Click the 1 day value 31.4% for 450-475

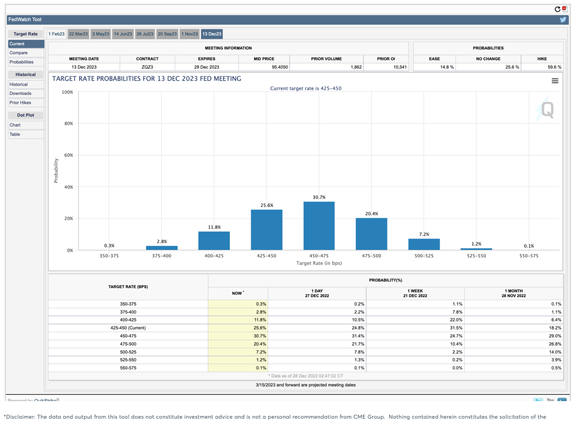tap(358, 336)
